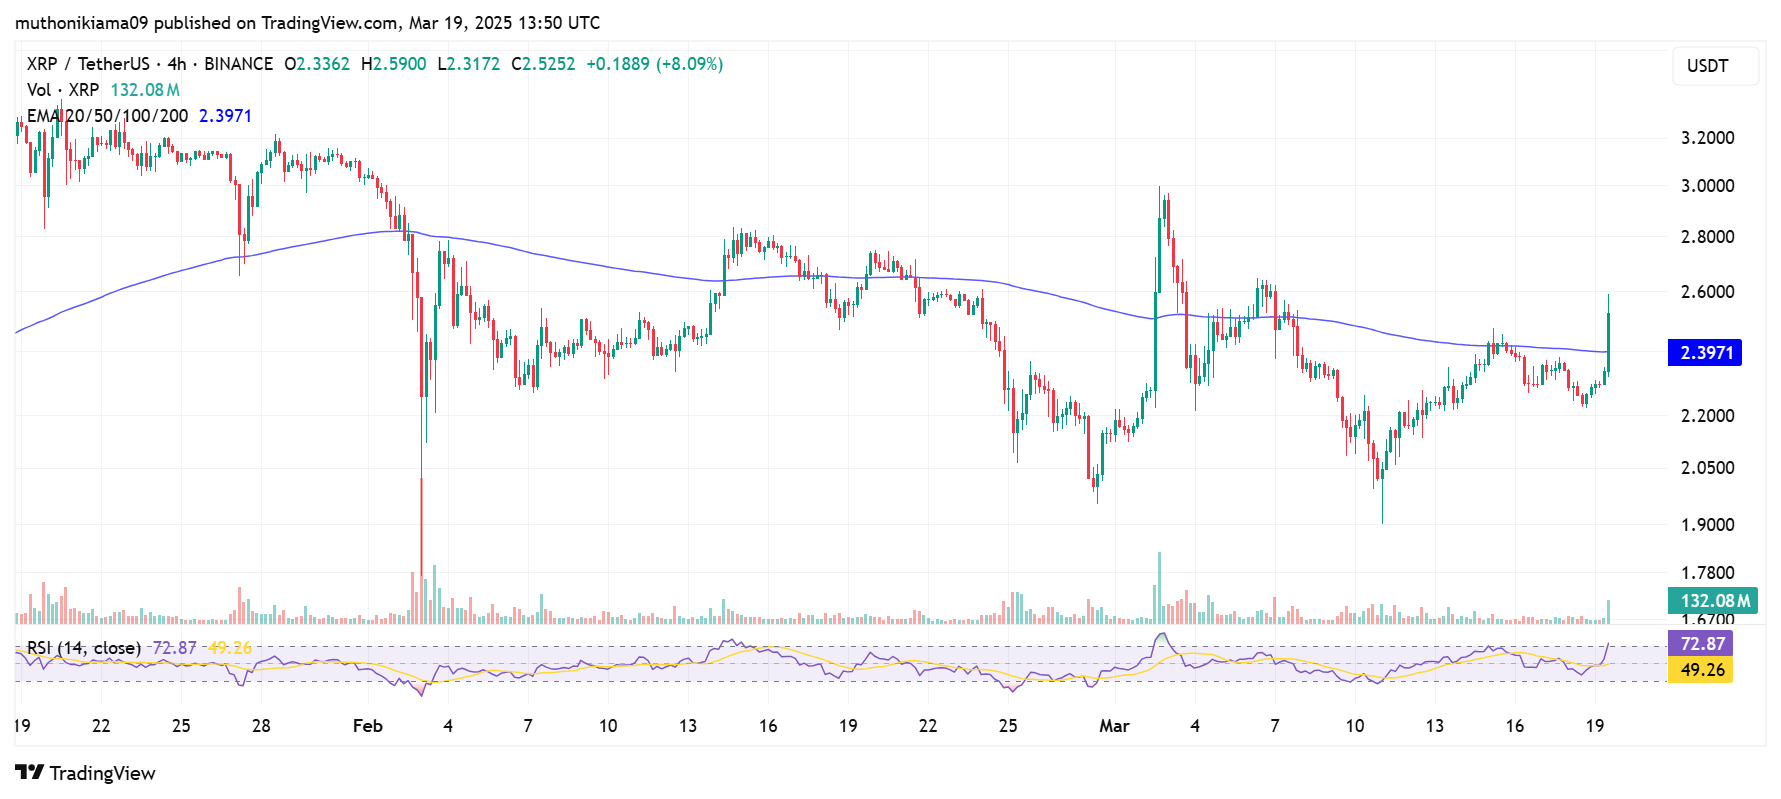Viewport: 1781px width, 799px height.
Task: Click the close value C2.5252
Action: pos(543,64)
